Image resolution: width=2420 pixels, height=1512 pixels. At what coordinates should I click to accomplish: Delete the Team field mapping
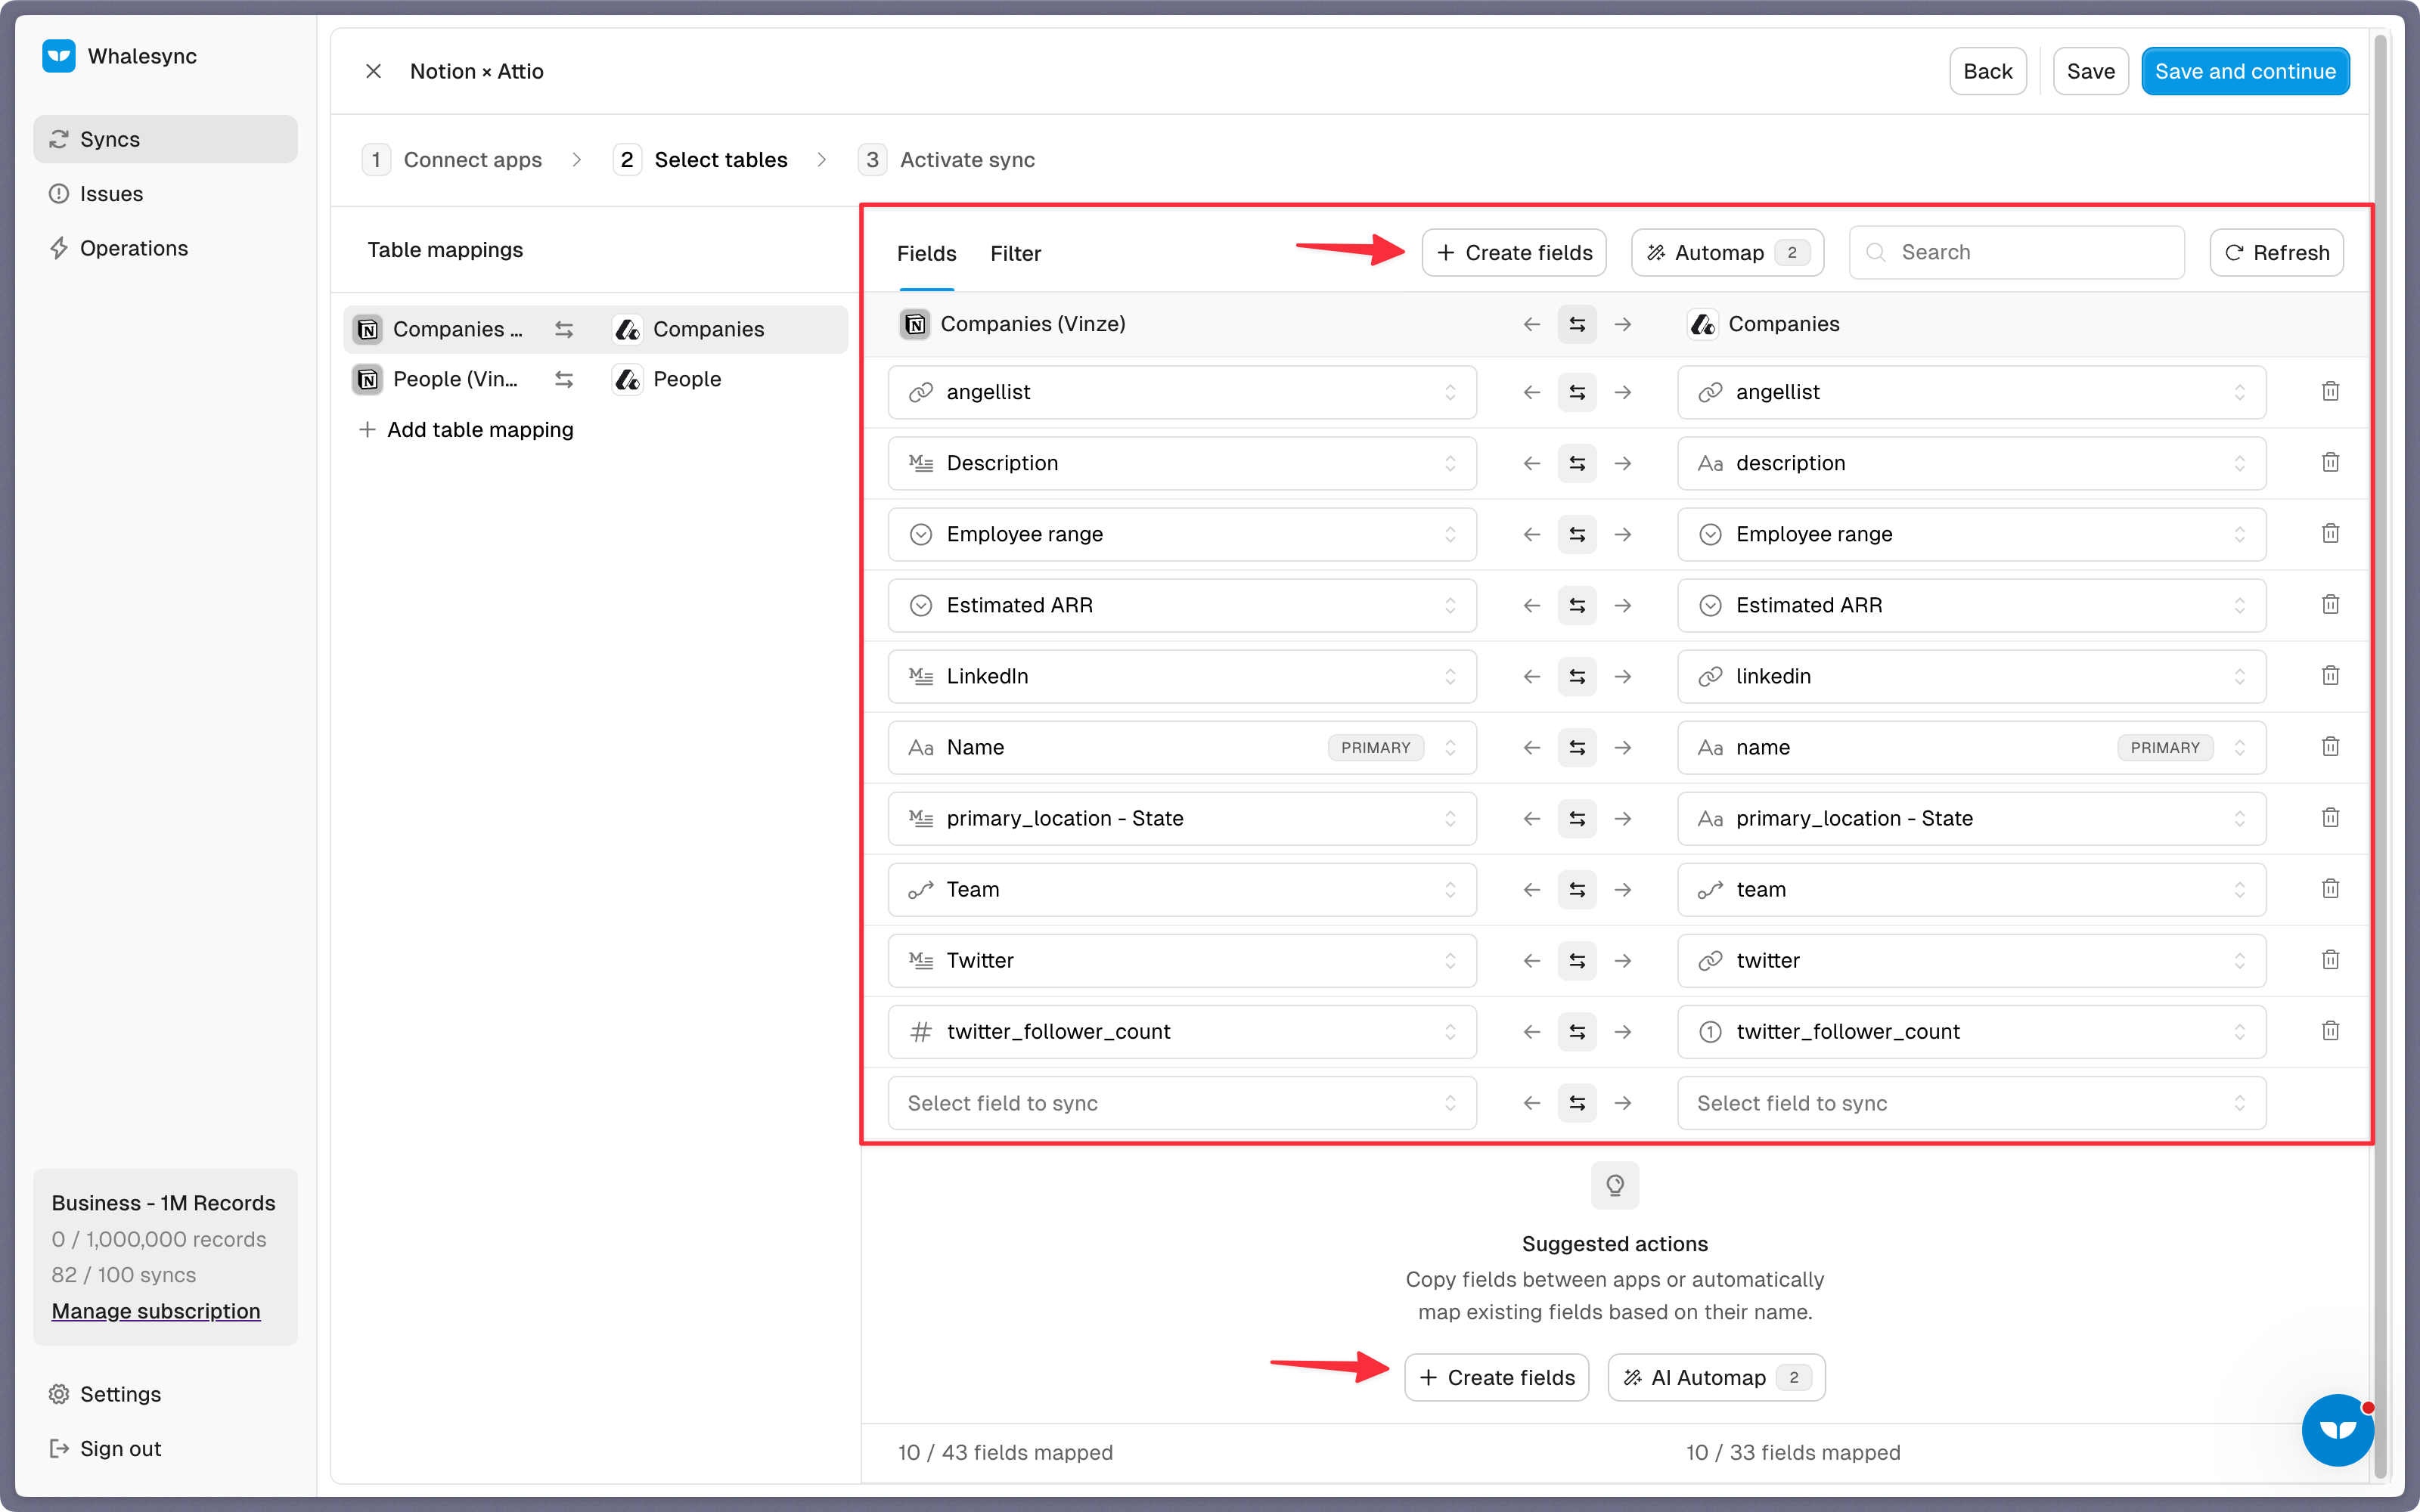click(2330, 888)
